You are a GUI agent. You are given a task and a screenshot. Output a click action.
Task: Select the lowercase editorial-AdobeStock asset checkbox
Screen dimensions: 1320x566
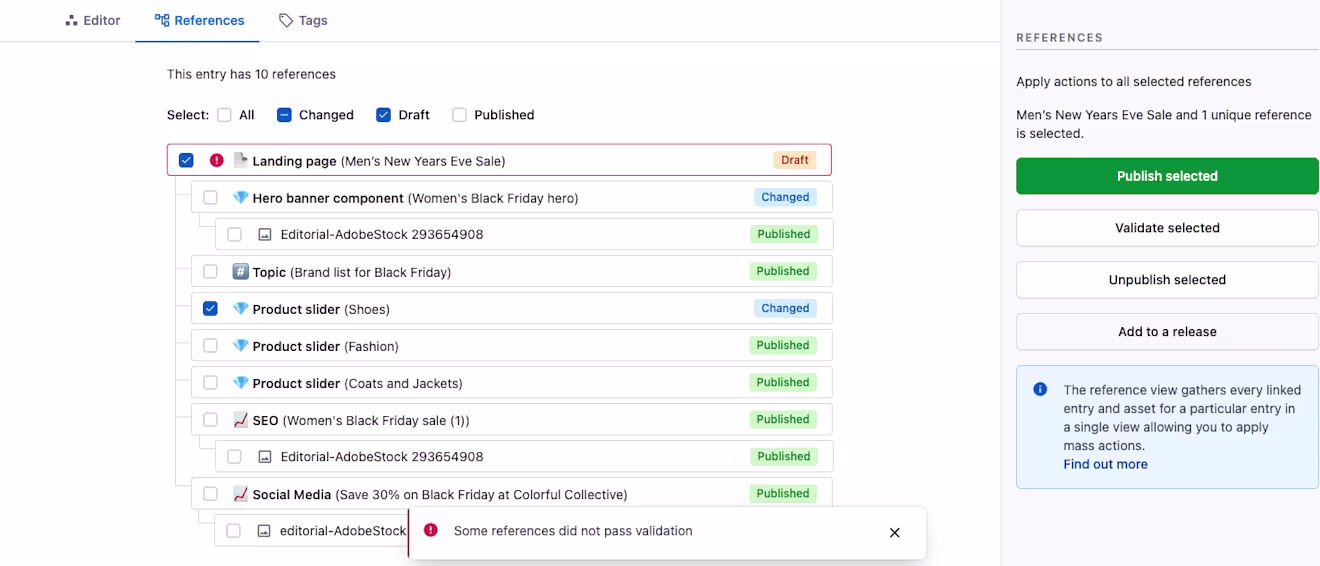(x=233, y=531)
